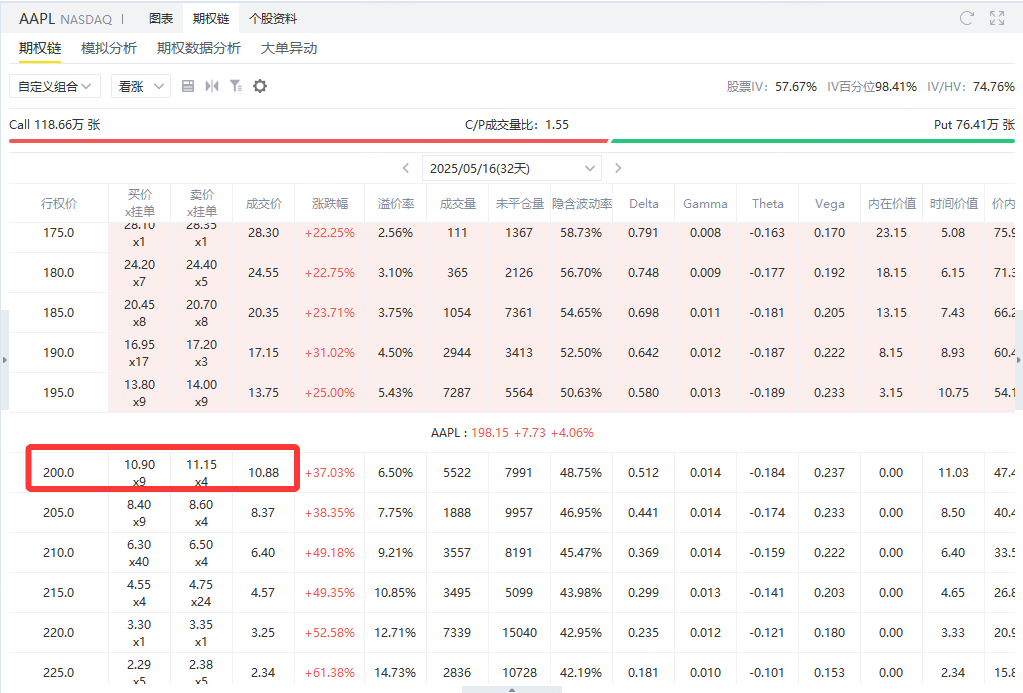Sort by the 成交价 column header
The height and width of the screenshot is (693, 1023).
264,204
